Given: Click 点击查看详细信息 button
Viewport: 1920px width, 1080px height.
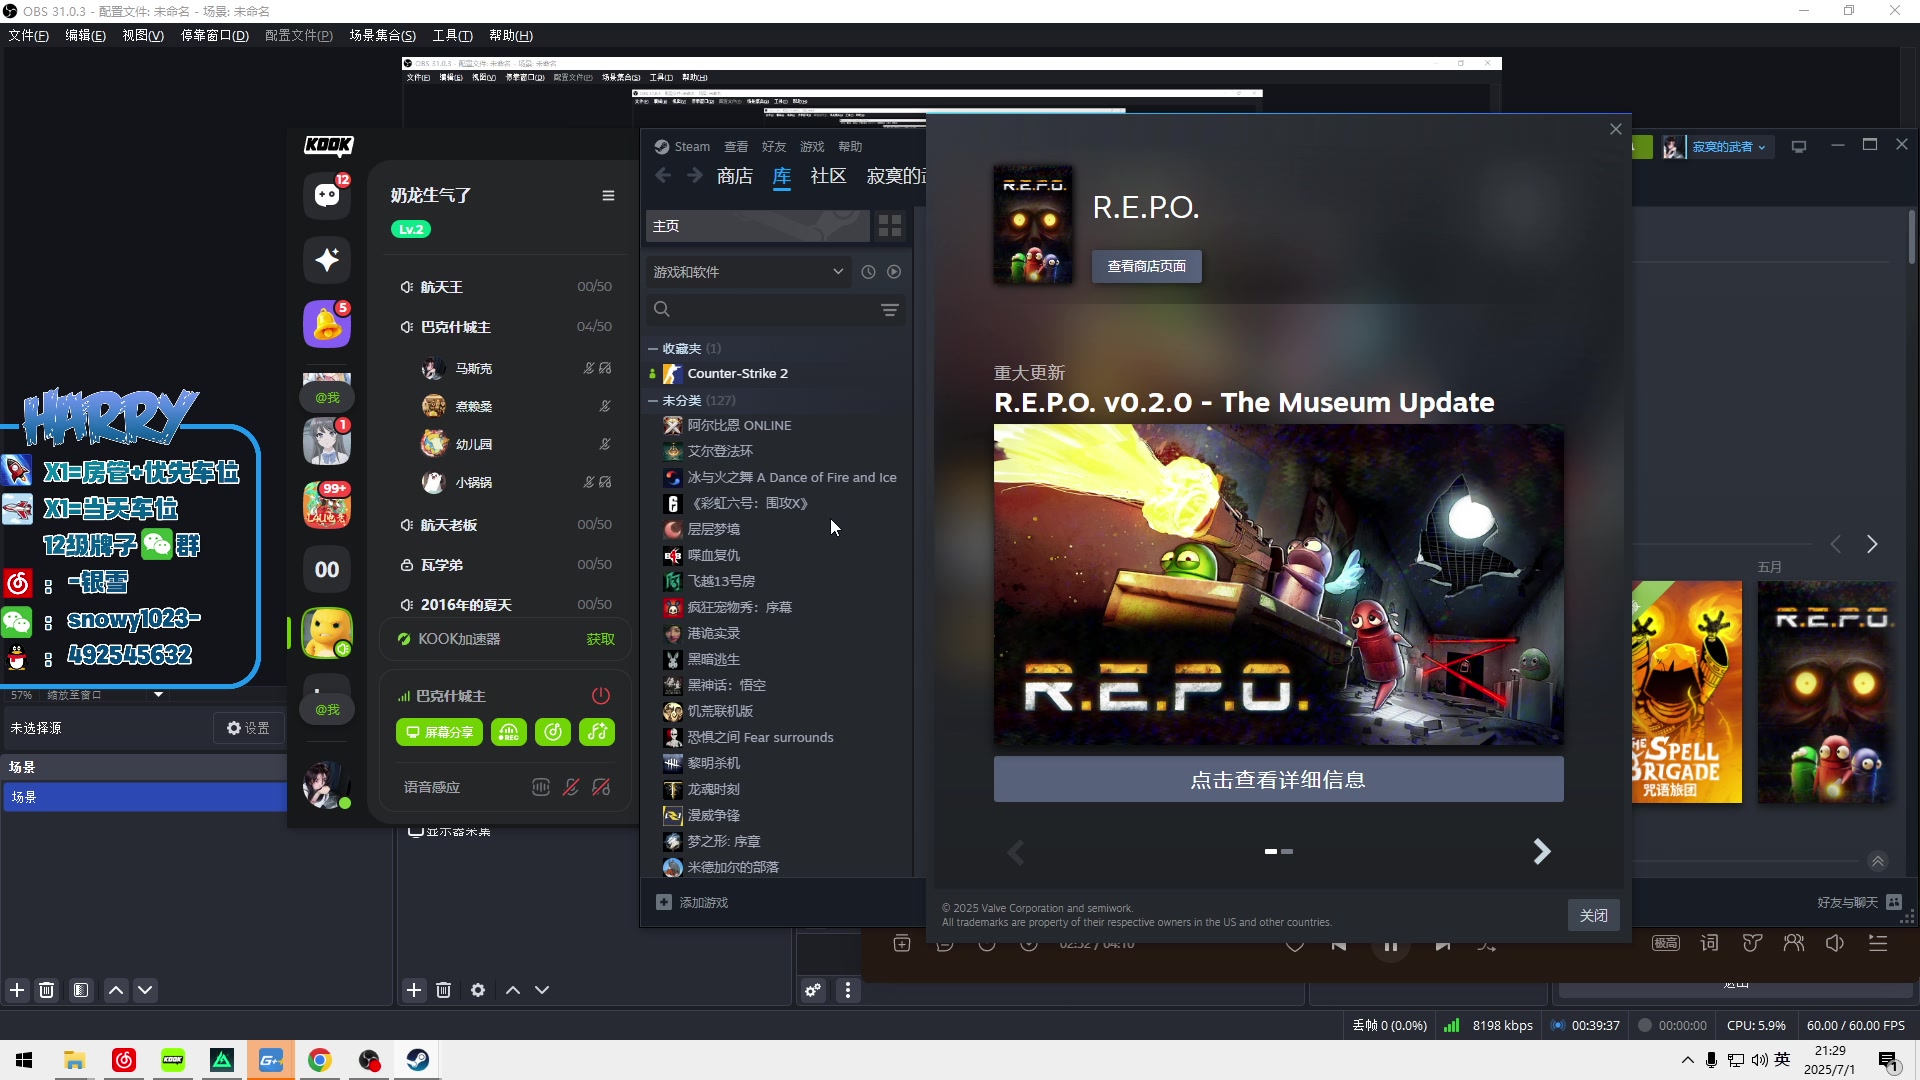Looking at the screenshot, I should [x=1278, y=780].
